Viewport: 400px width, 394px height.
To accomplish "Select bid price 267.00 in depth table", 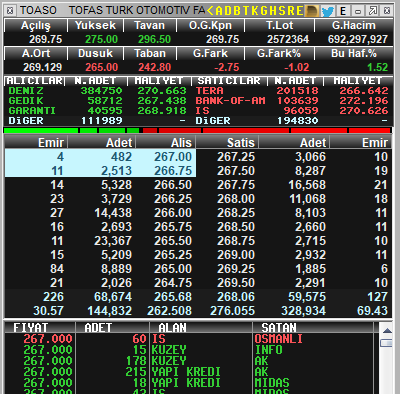I will [x=173, y=157].
